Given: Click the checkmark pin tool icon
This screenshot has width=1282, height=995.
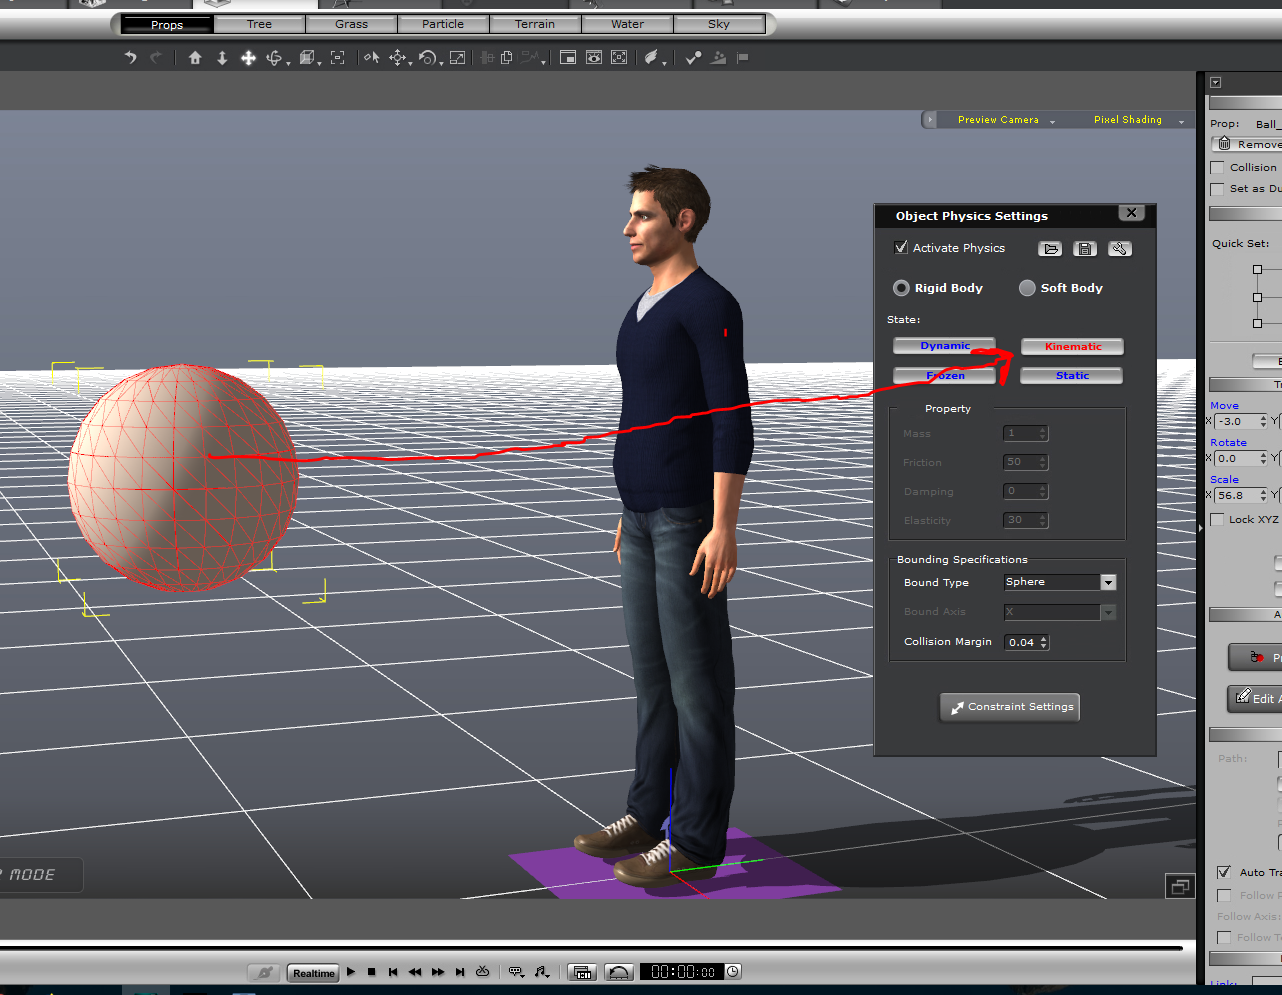Looking at the screenshot, I should [693, 58].
